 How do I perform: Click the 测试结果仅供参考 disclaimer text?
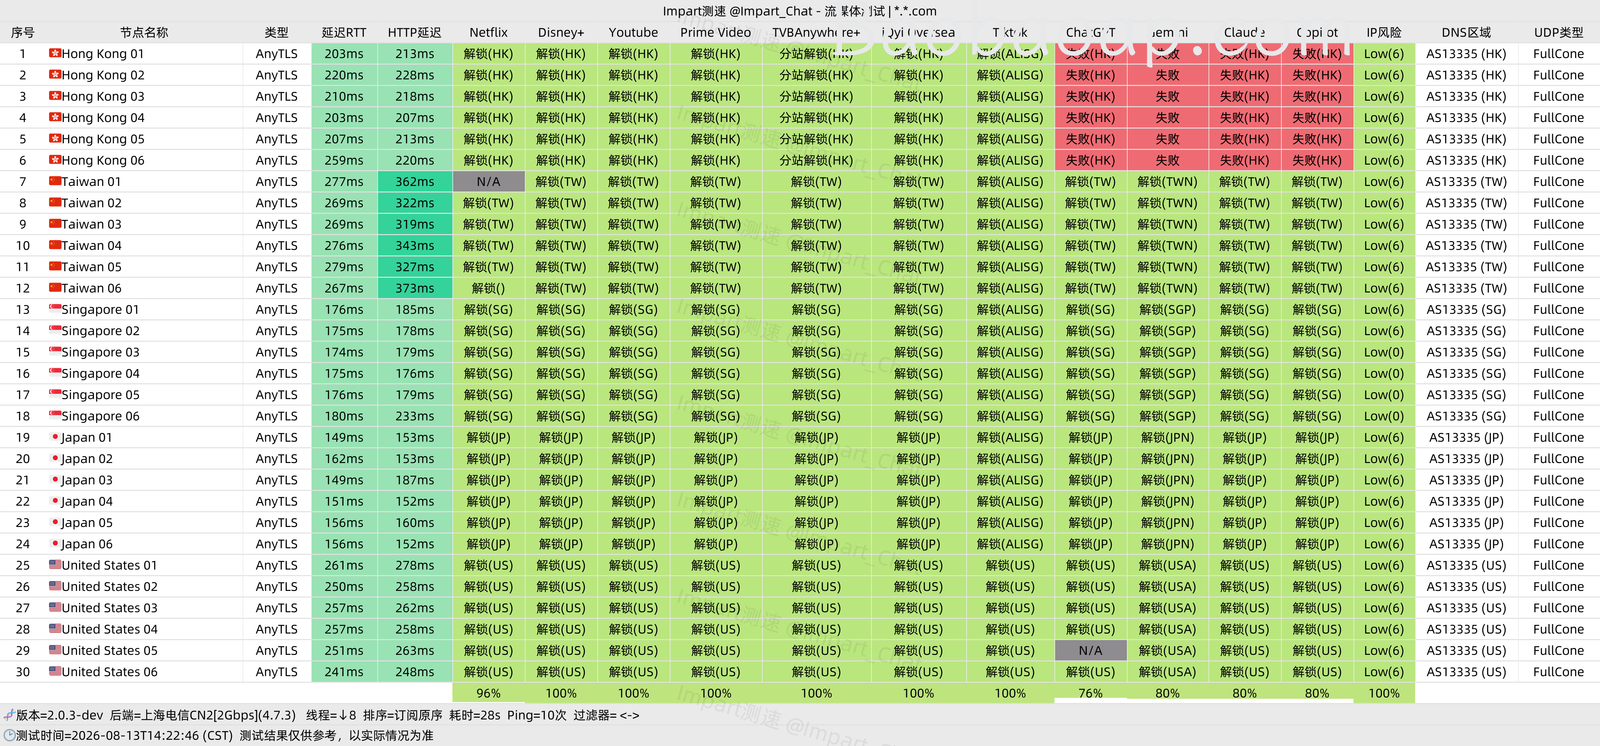[x=336, y=736]
